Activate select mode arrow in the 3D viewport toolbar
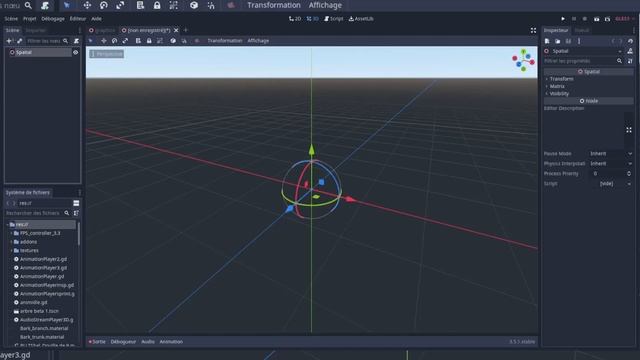The image size is (640, 360). tap(91, 41)
